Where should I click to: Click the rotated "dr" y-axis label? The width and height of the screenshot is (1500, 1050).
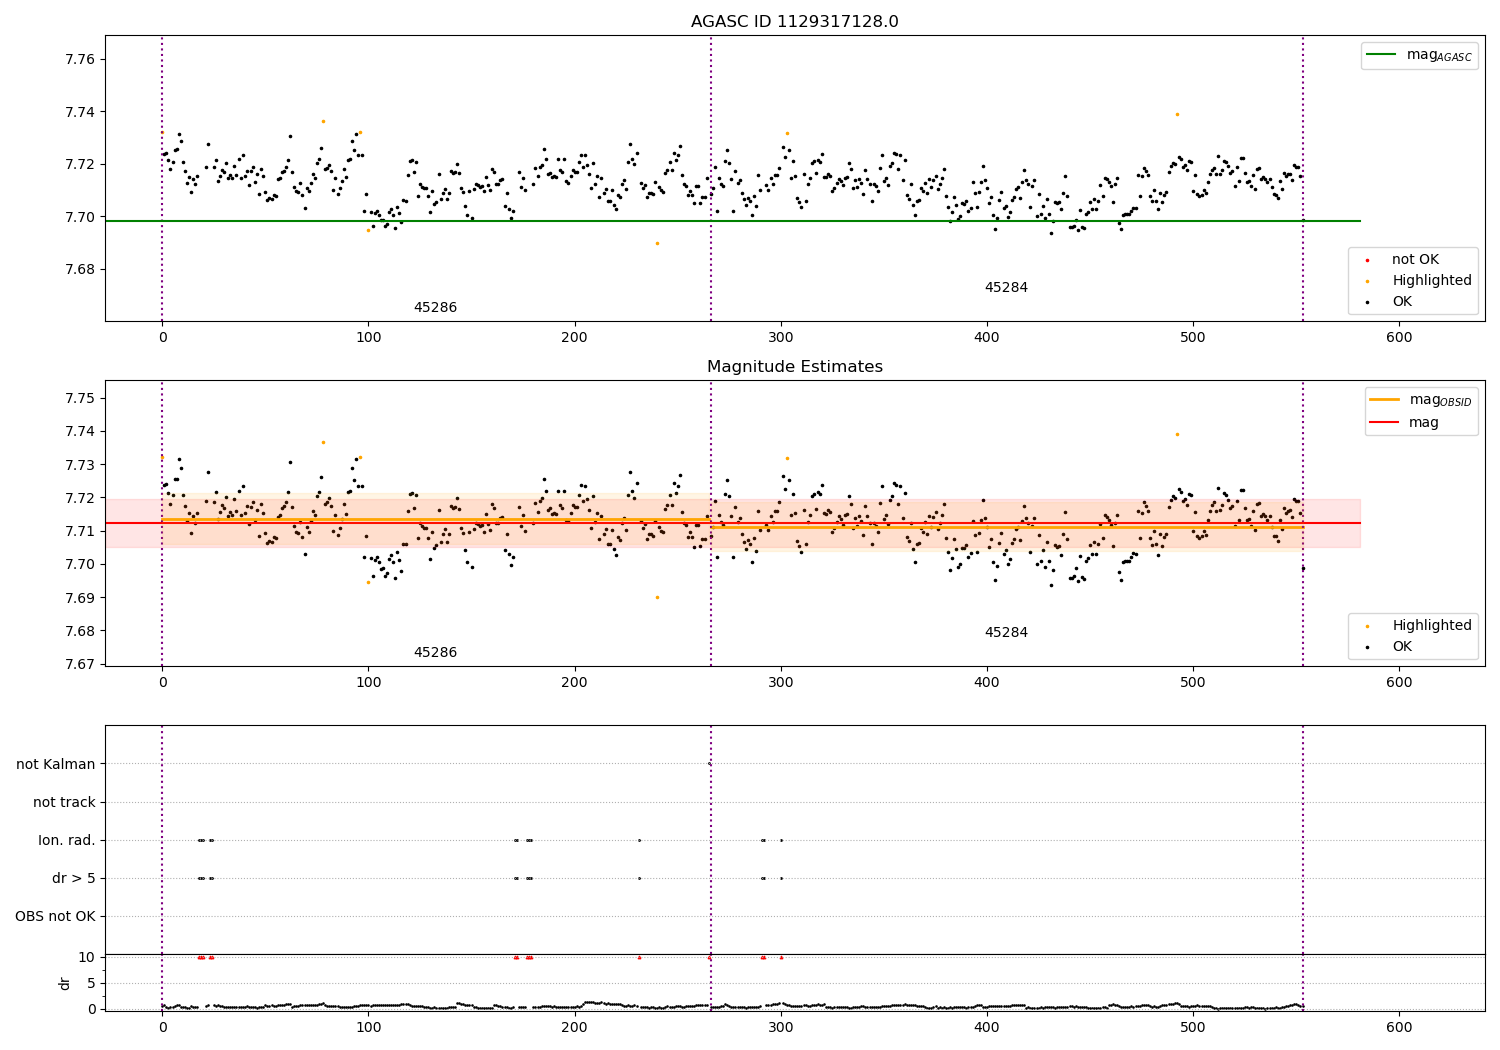click(65, 983)
